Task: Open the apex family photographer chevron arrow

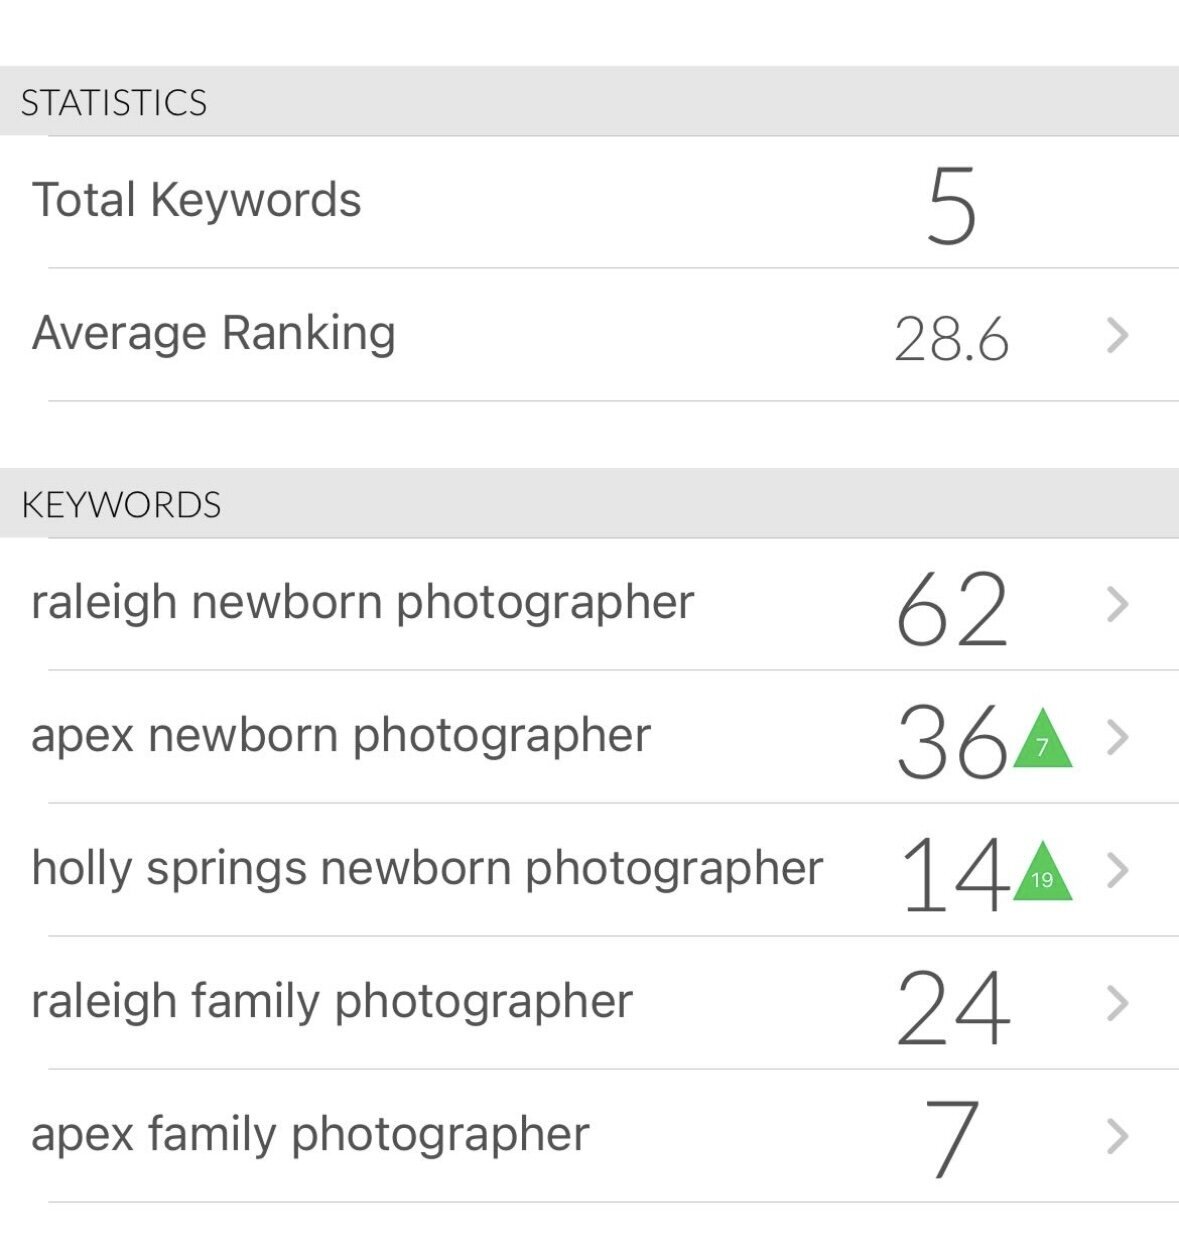Action: pyautogui.click(x=1117, y=1136)
